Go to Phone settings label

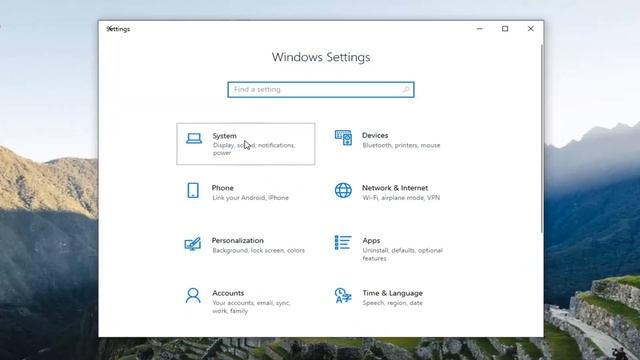(222, 188)
